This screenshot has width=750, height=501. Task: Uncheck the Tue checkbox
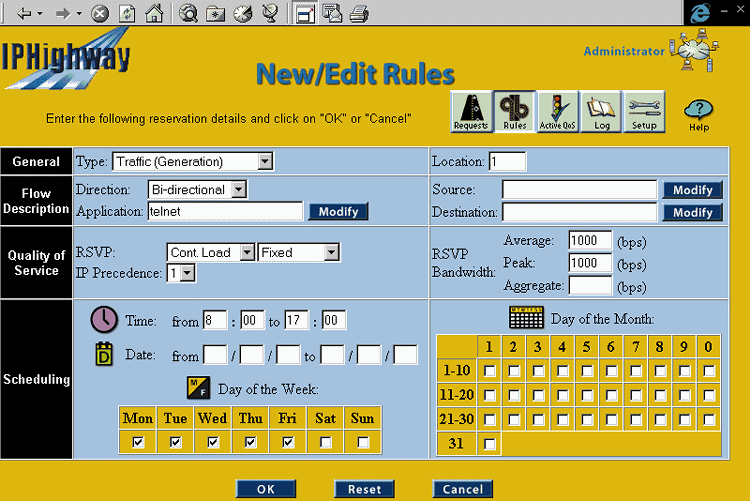point(175,442)
